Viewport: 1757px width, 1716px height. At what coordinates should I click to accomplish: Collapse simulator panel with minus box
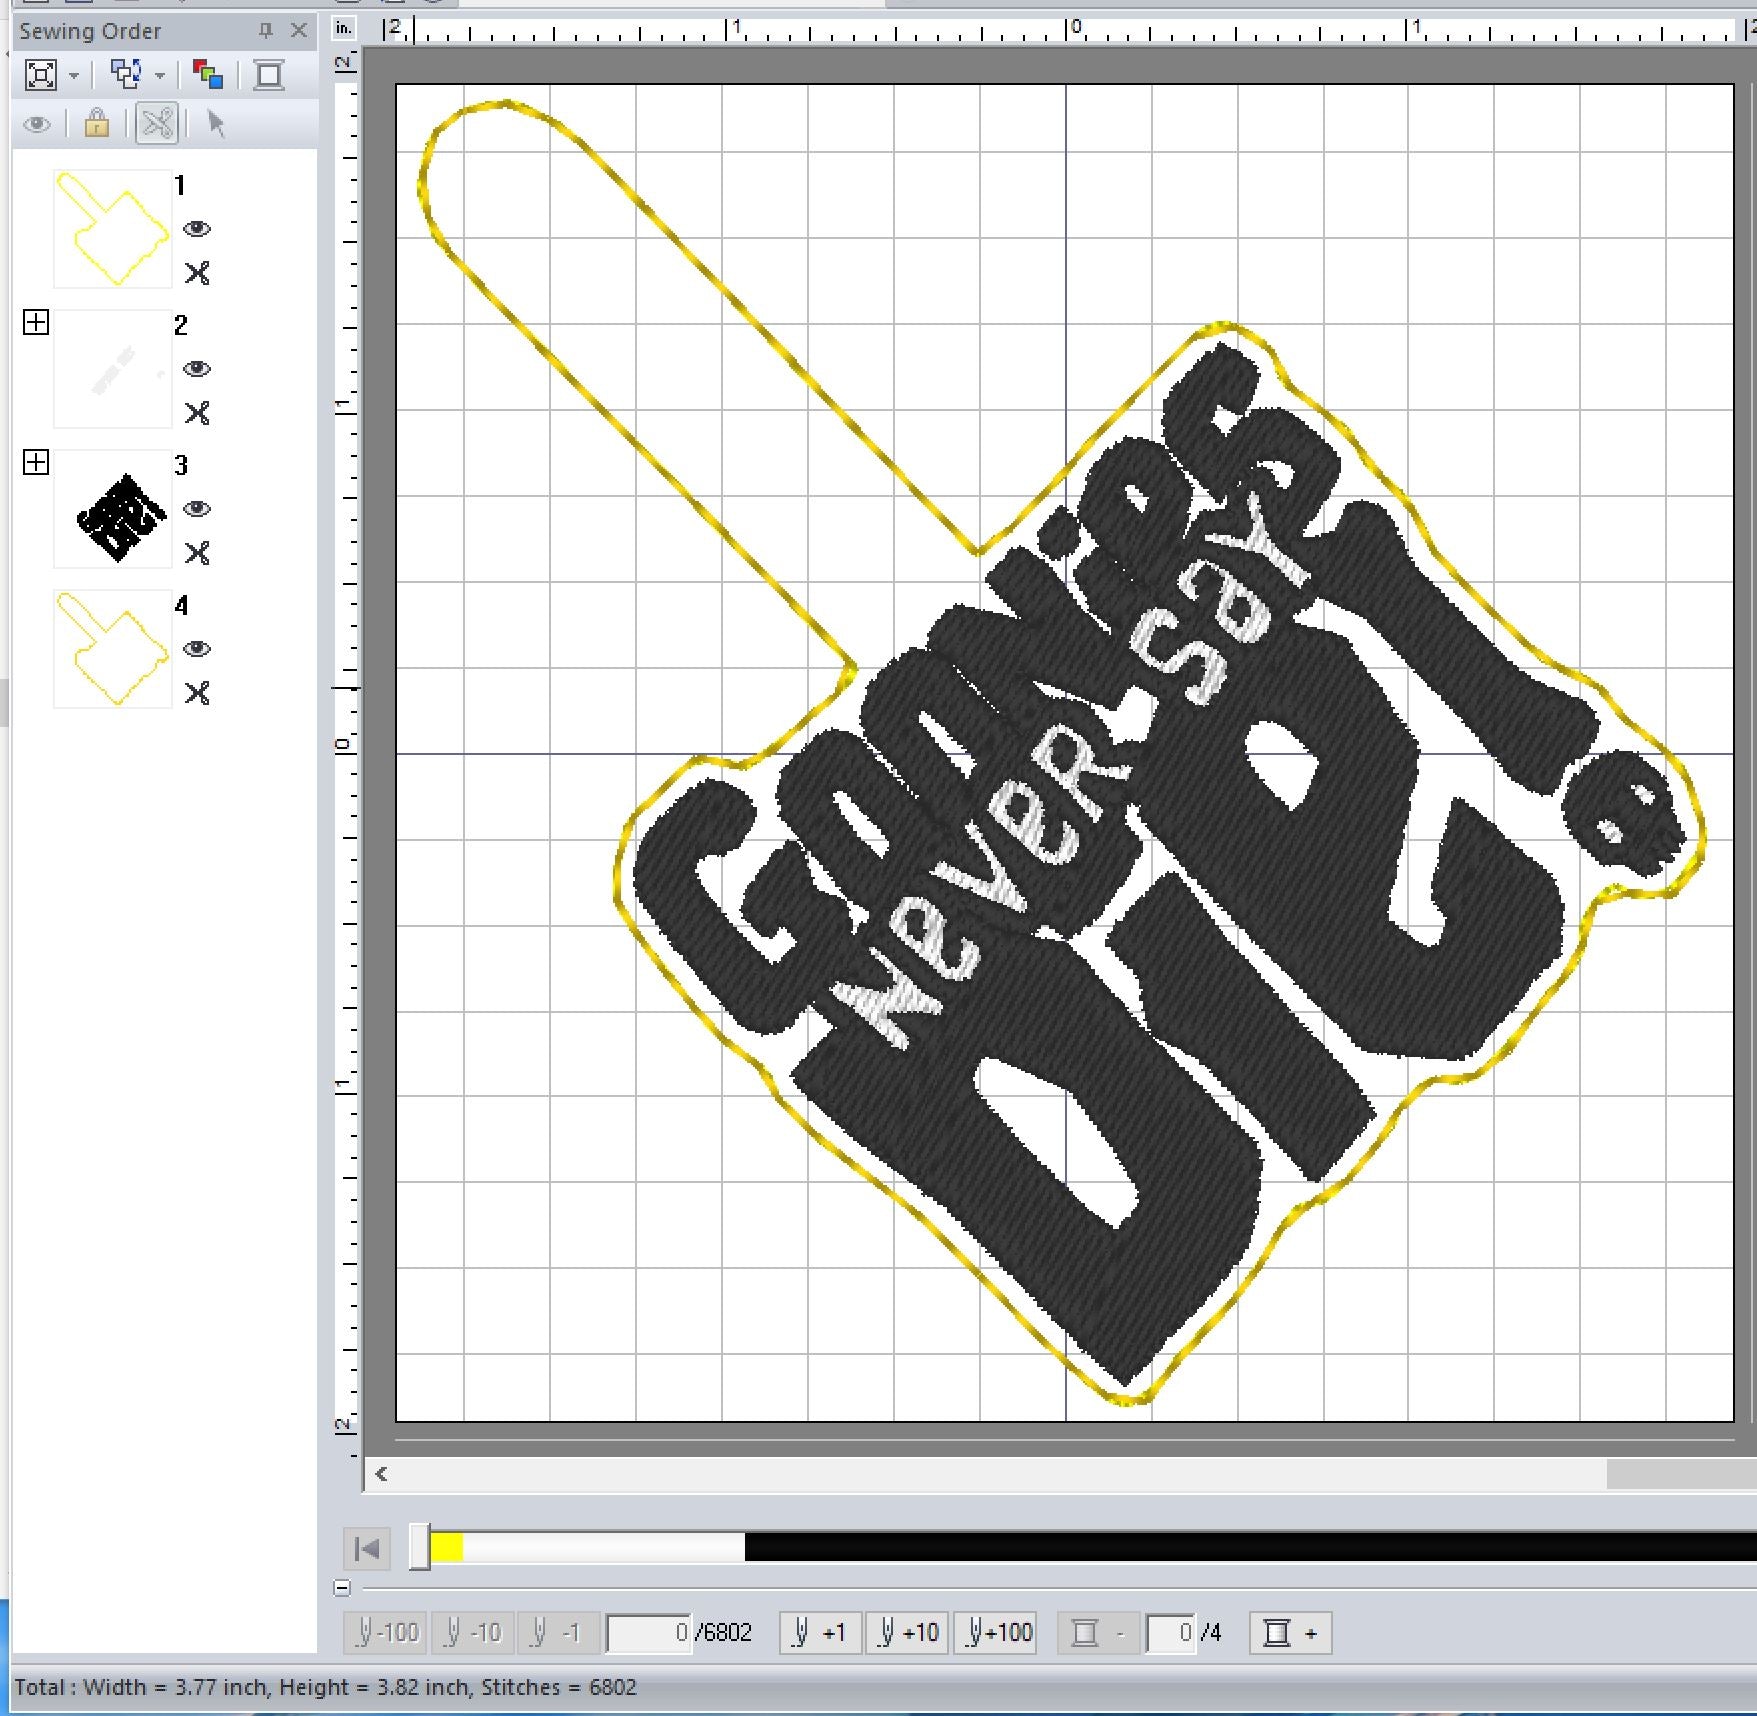pos(342,1588)
